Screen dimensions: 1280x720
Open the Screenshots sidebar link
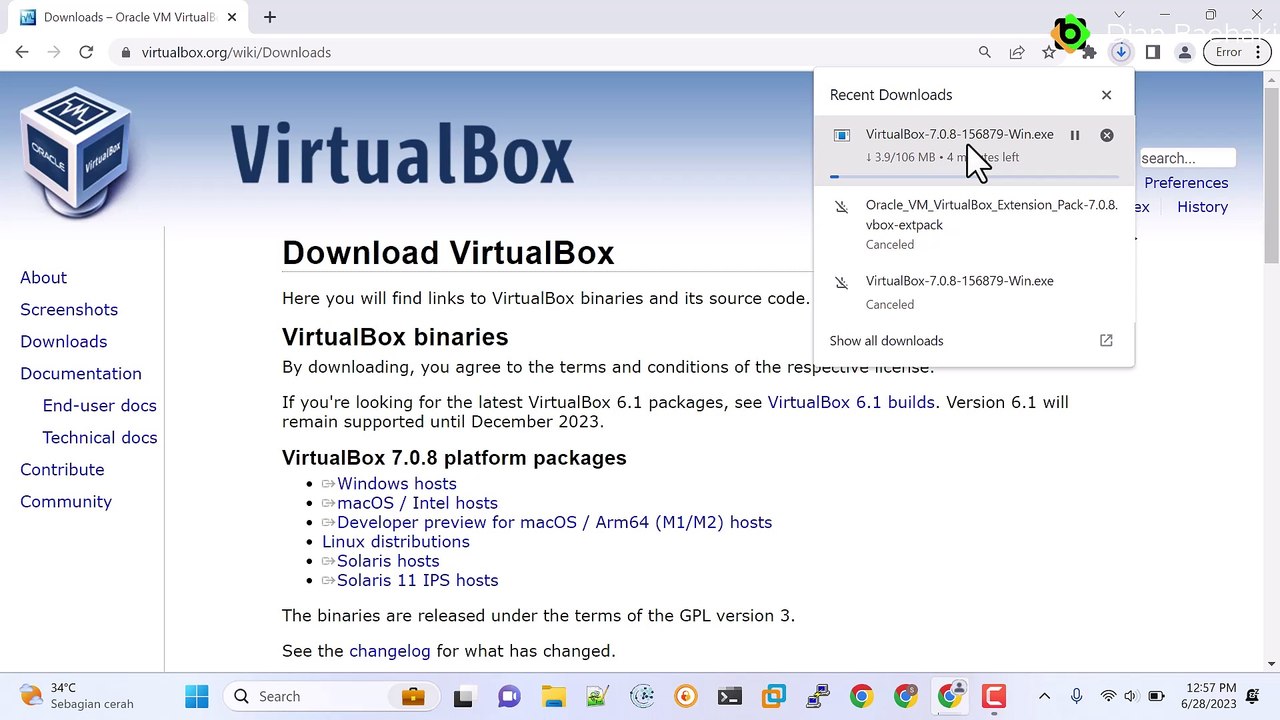point(69,310)
